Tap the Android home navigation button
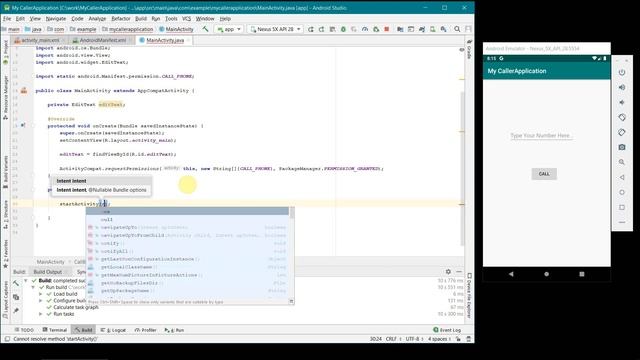Screen dimensions: 640x360 (547, 274)
